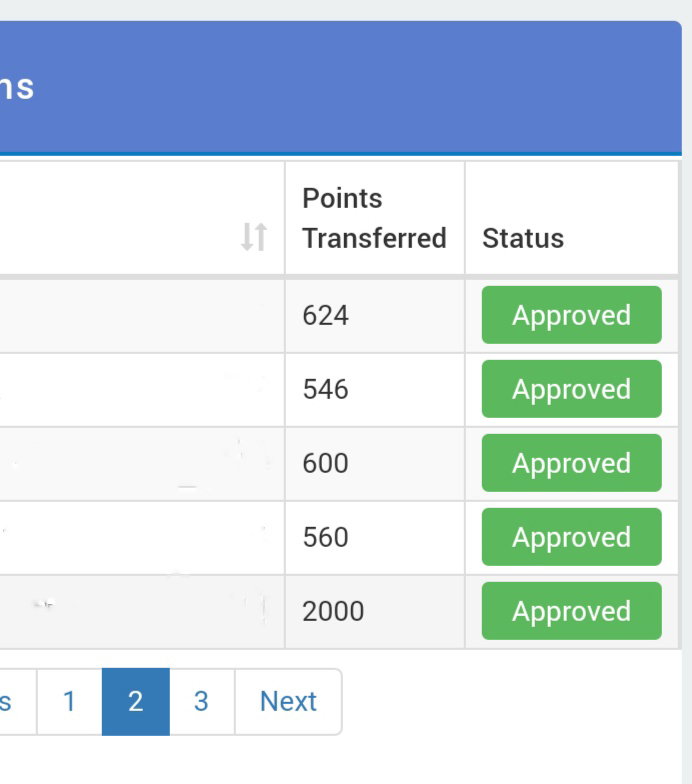692x784 pixels.
Task: Click the sortable column header with arrows
Action: [x=142, y=218]
